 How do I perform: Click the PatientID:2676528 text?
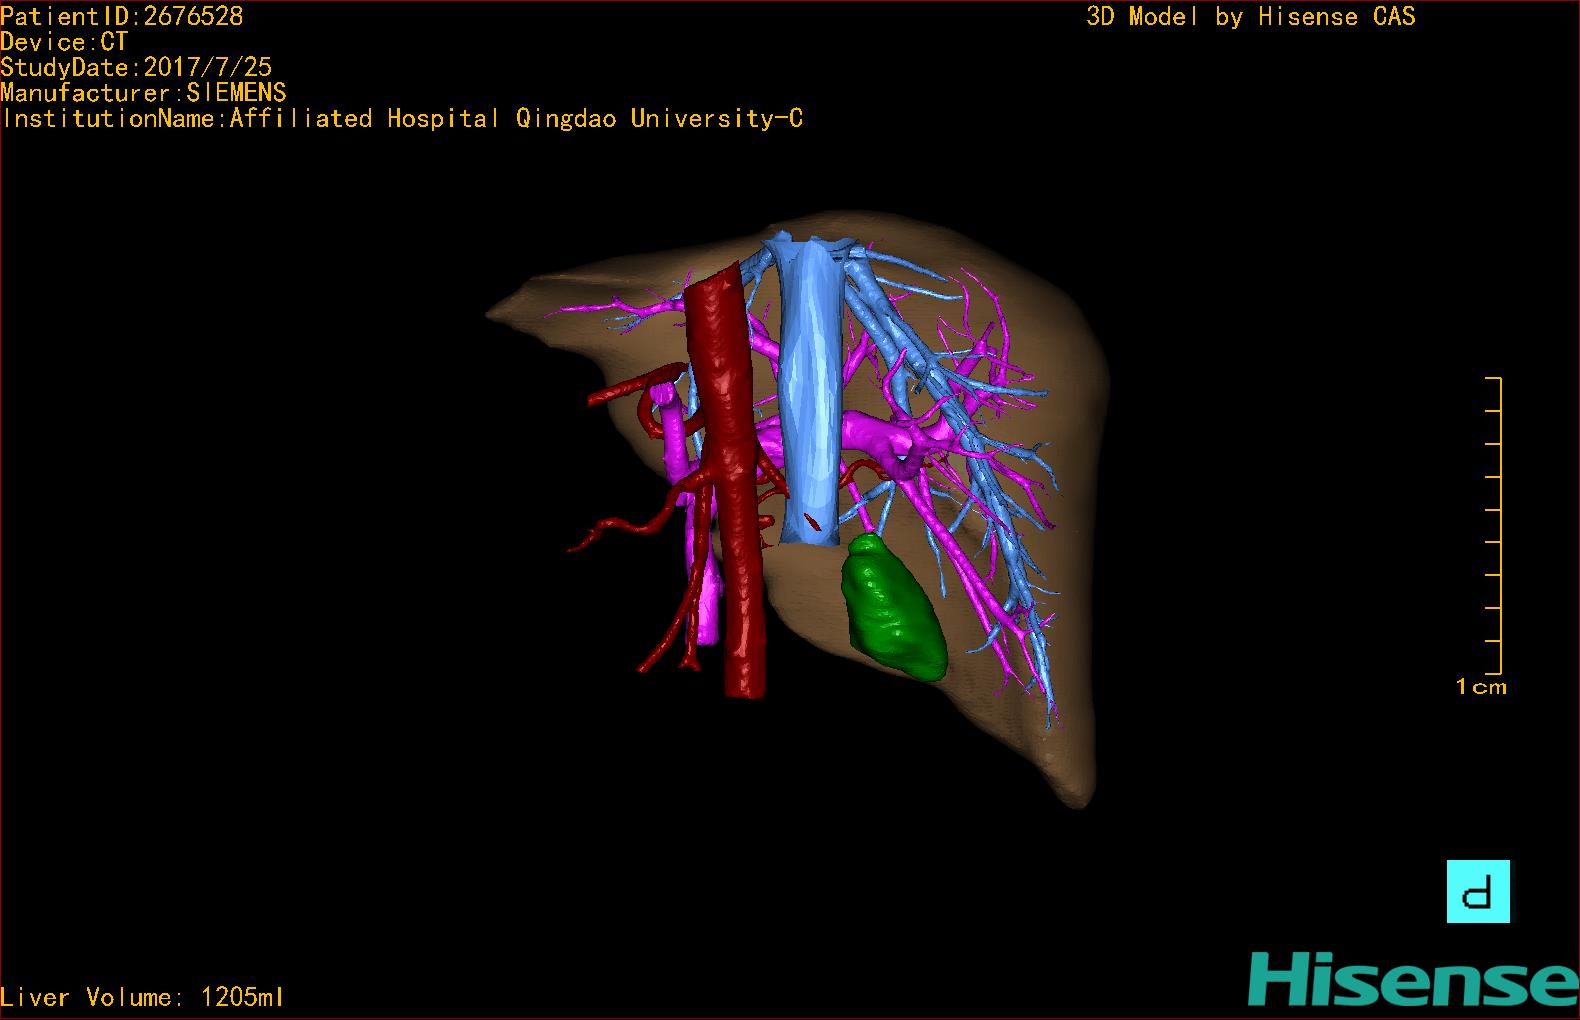[x=122, y=16]
